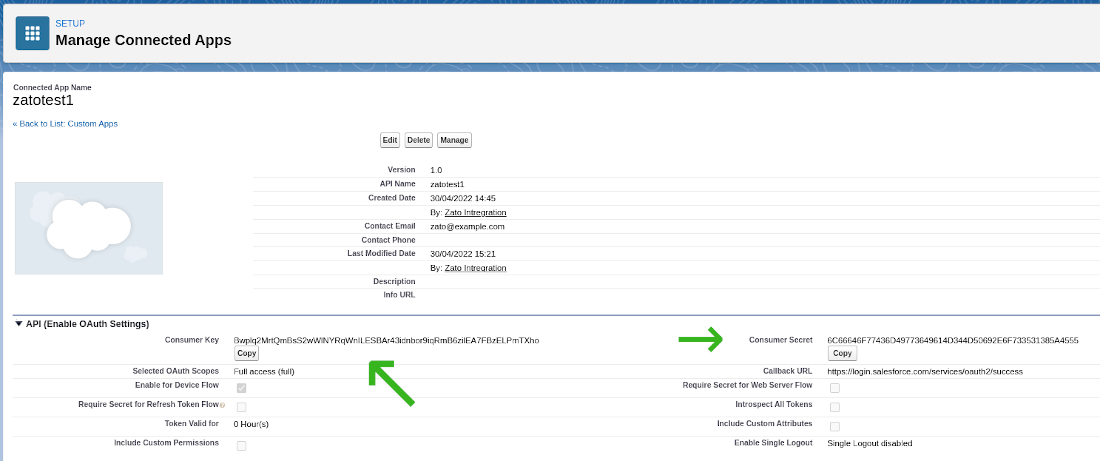Image resolution: width=1100 pixels, height=461 pixels.
Task: Toggle Require Secret for Web Server Flow checkbox
Action: tap(835, 388)
